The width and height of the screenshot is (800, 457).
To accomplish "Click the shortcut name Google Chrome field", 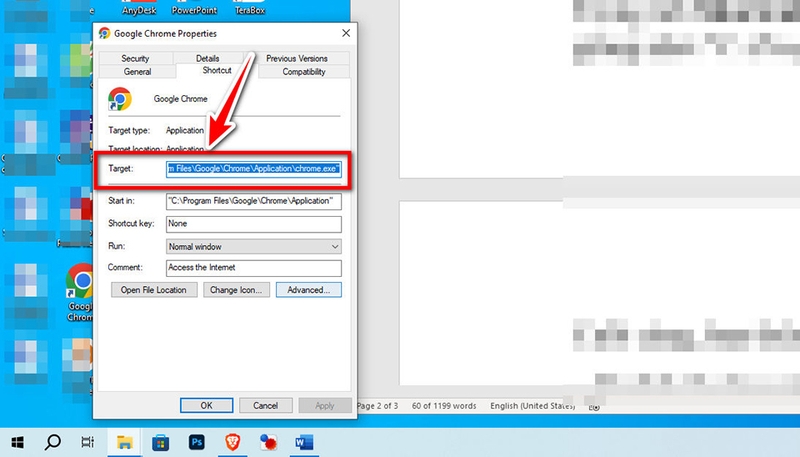I will (x=181, y=99).
